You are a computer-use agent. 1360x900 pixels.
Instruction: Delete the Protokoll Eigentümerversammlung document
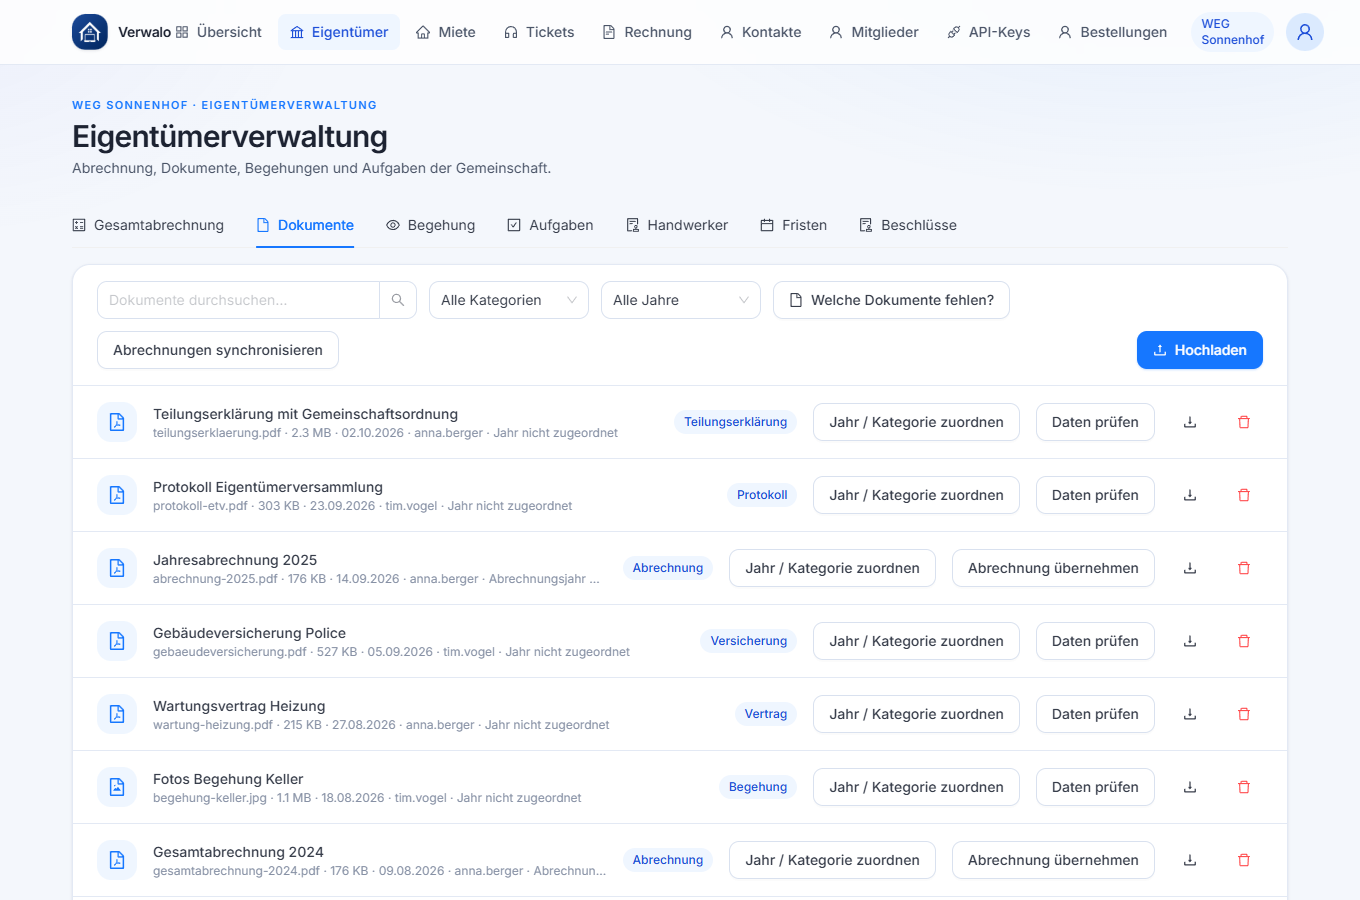point(1244,495)
